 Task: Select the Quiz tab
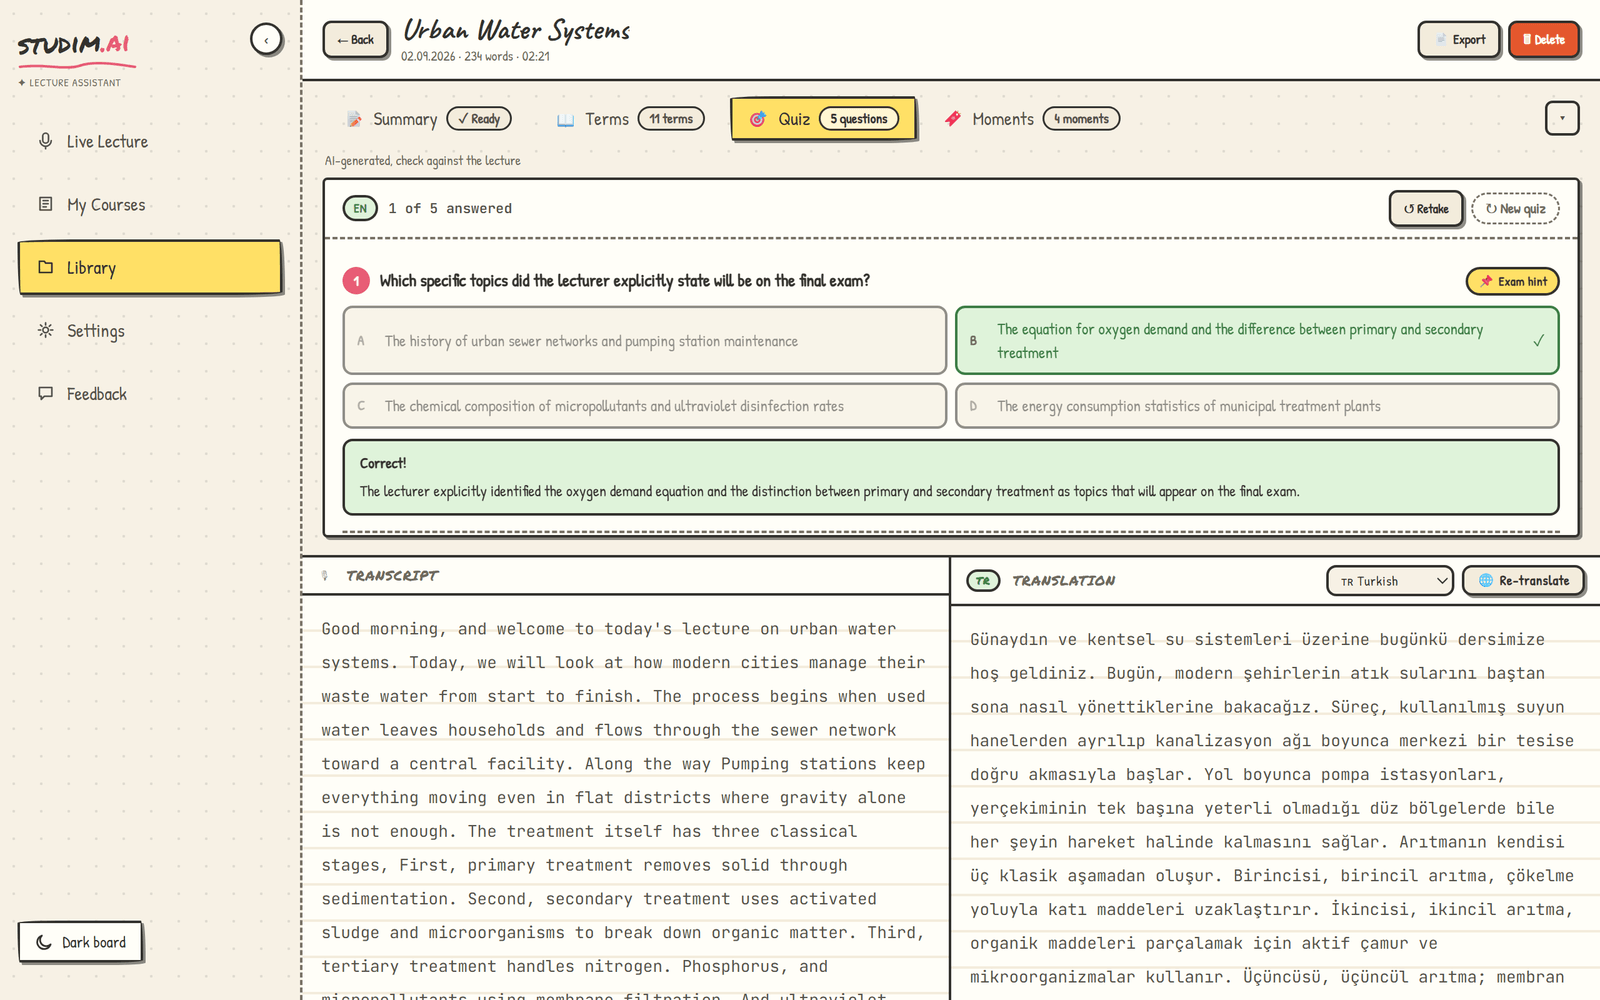pyautogui.click(x=823, y=119)
